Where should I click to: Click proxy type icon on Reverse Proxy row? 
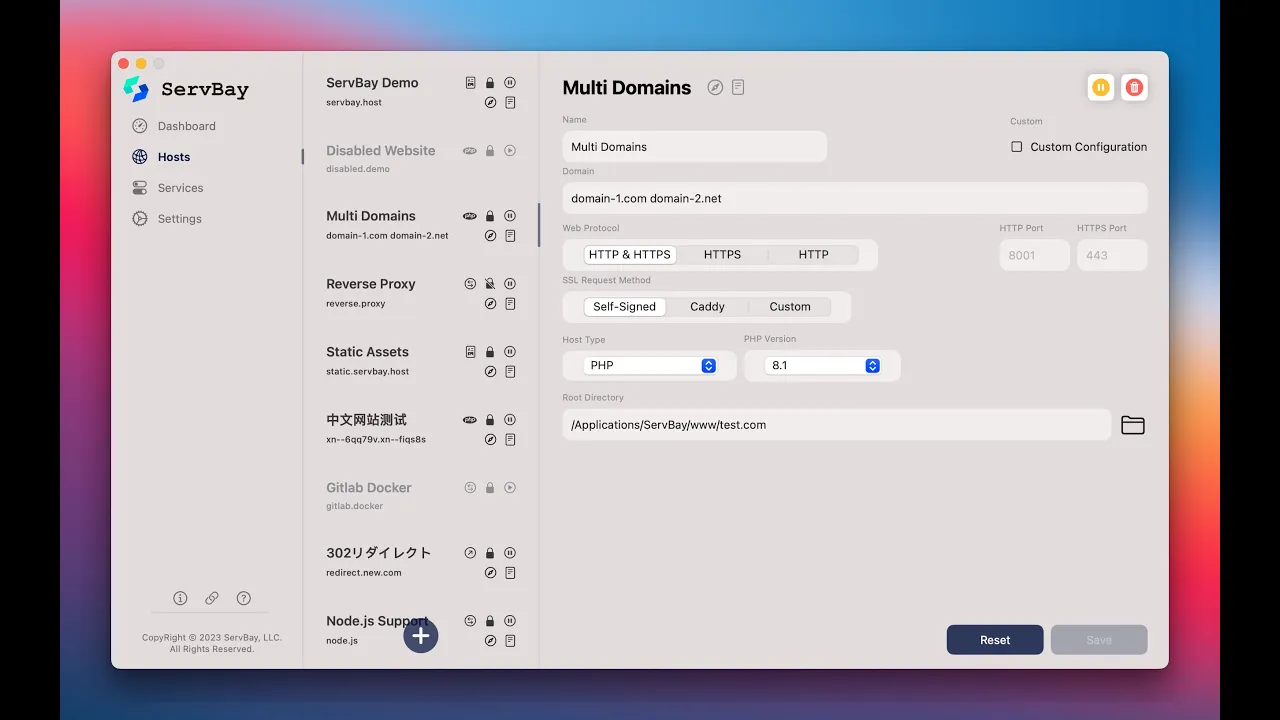point(470,284)
